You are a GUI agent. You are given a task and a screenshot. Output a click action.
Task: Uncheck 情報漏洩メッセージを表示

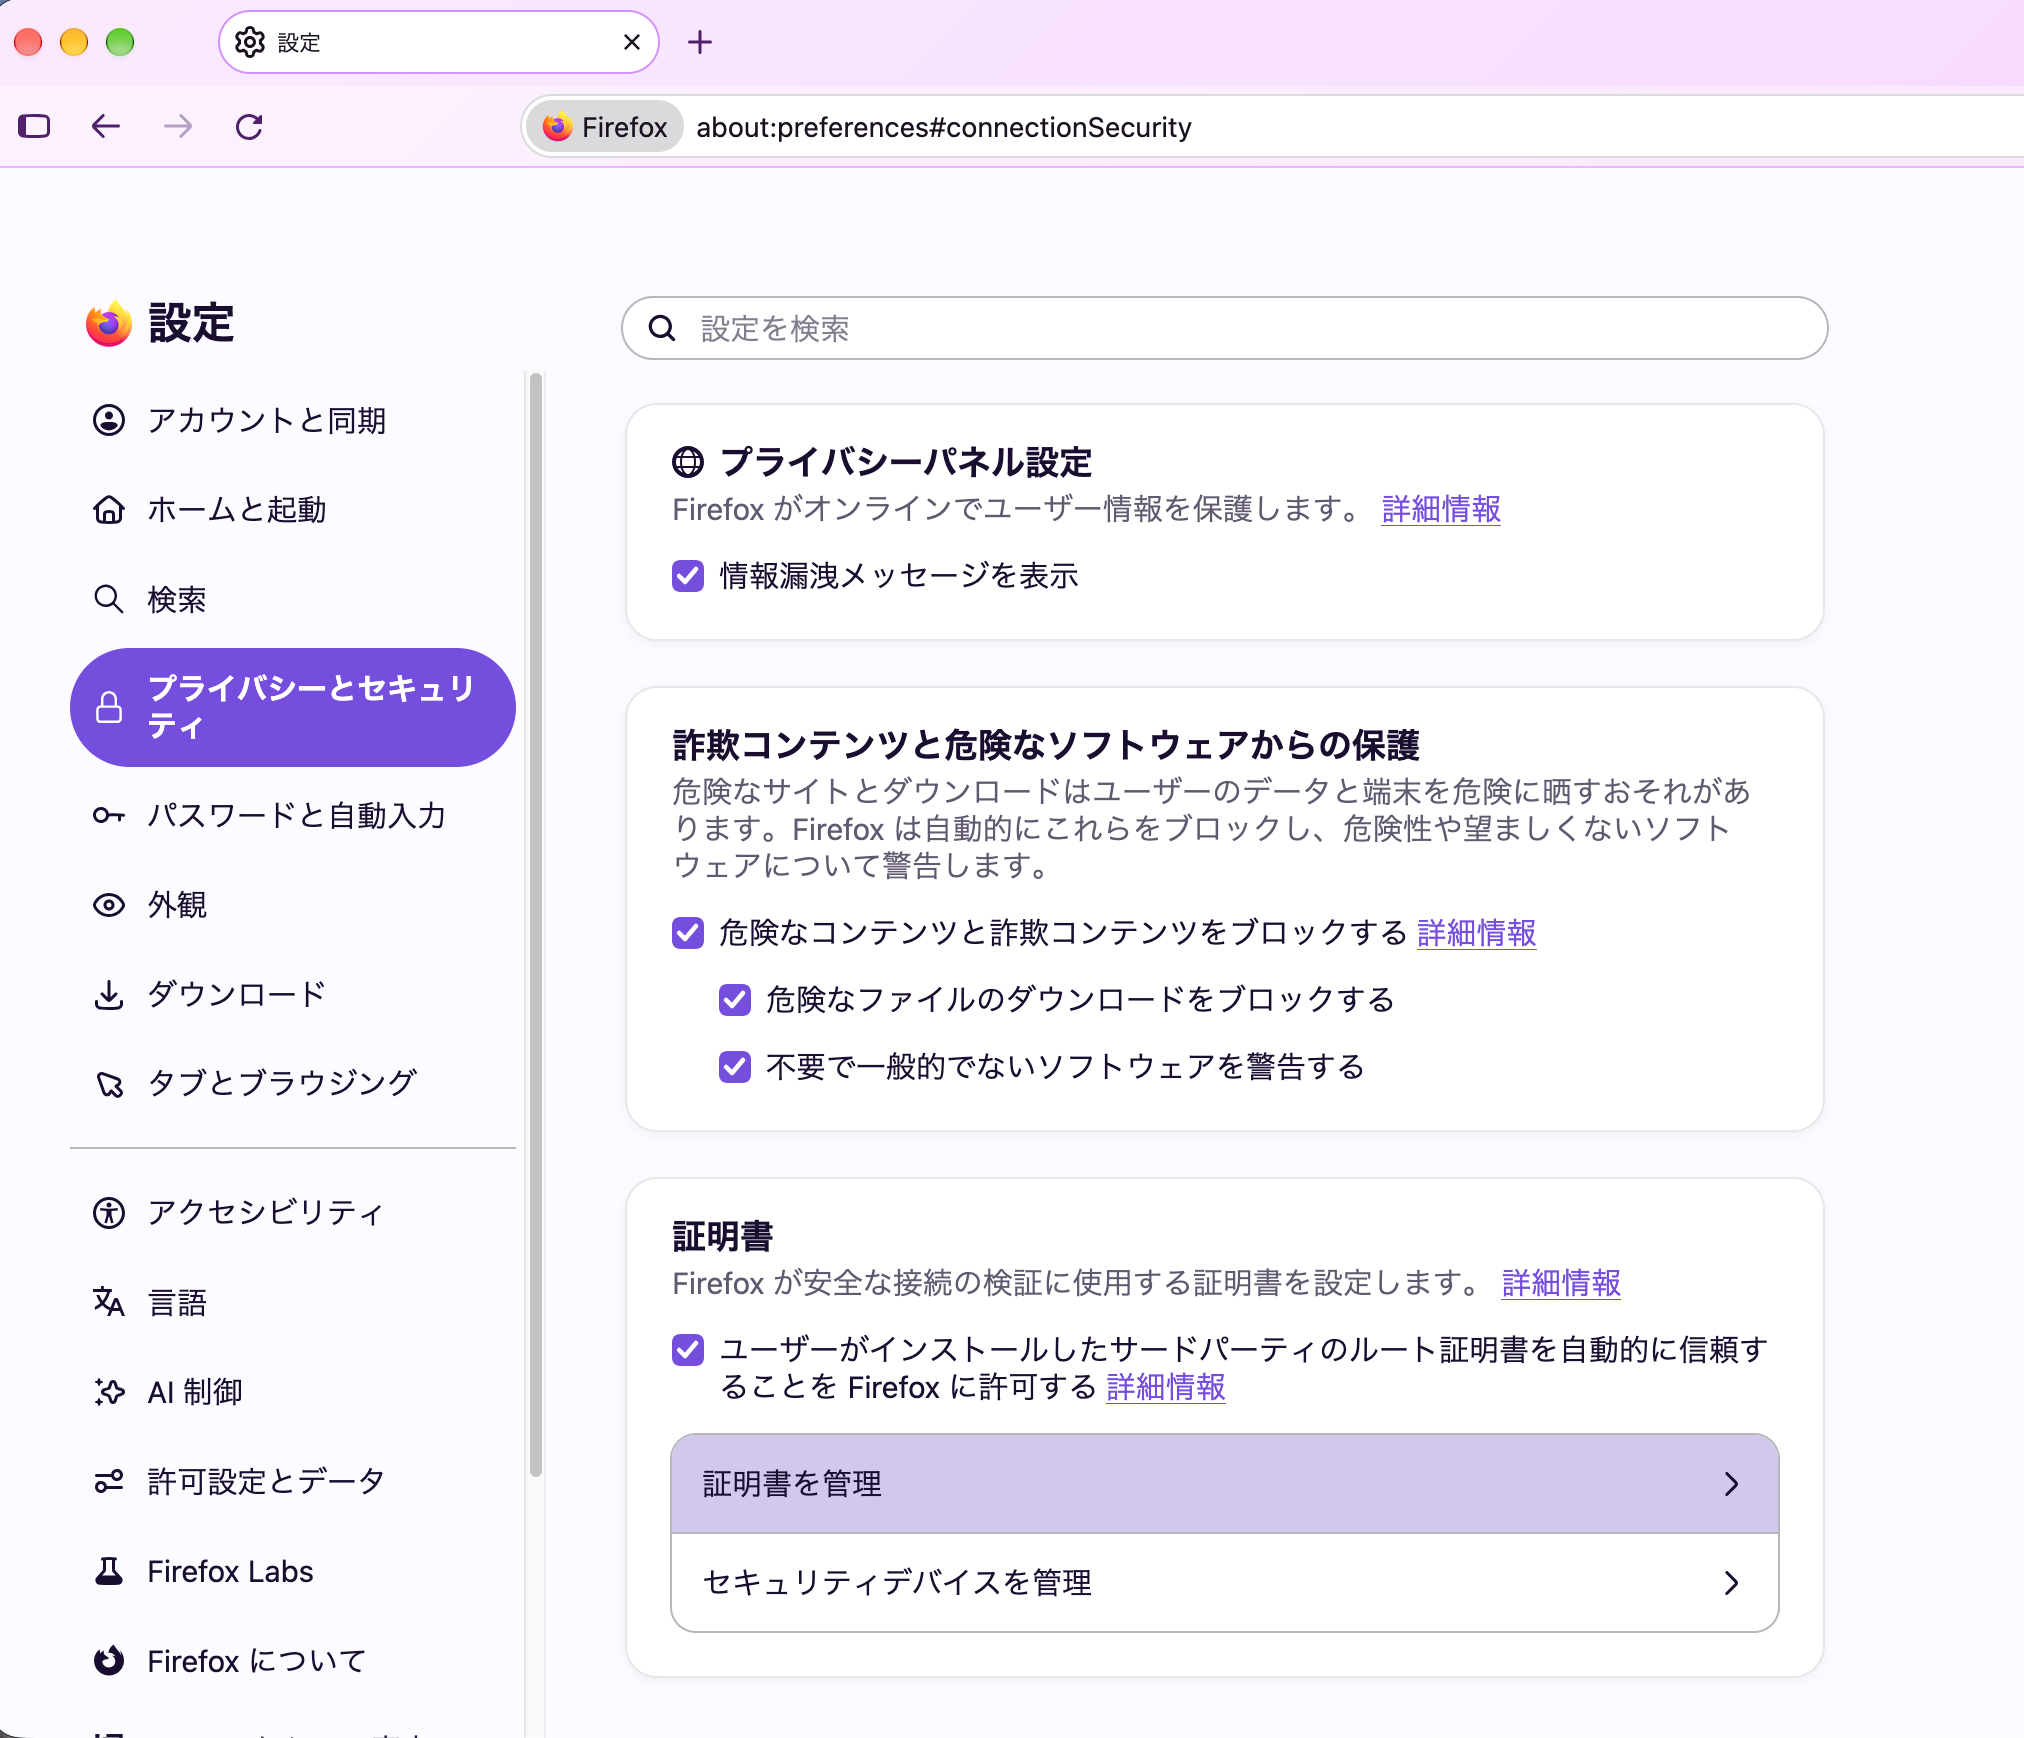(688, 576)
